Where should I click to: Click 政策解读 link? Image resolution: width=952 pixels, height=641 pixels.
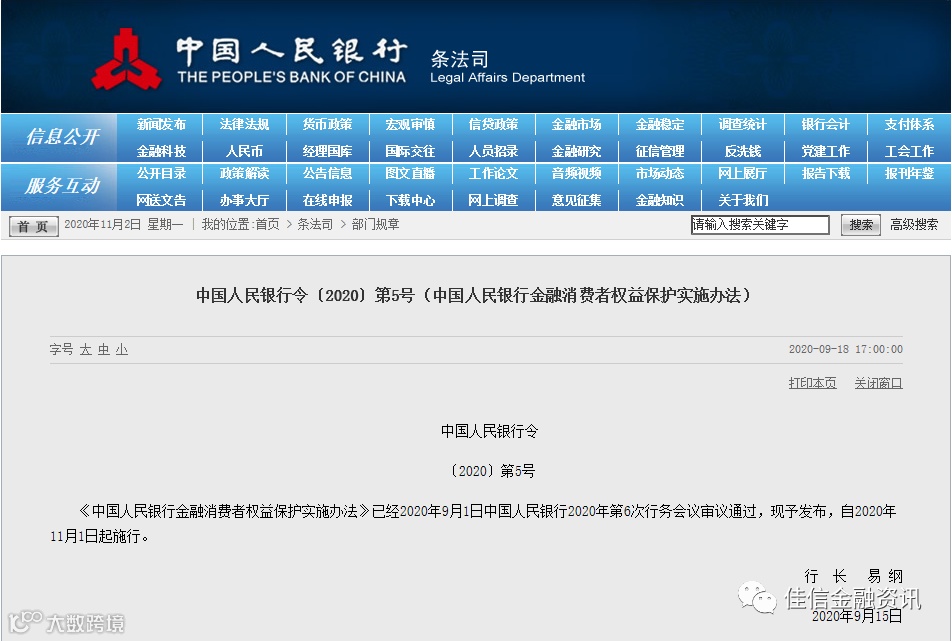pos(244,174)
